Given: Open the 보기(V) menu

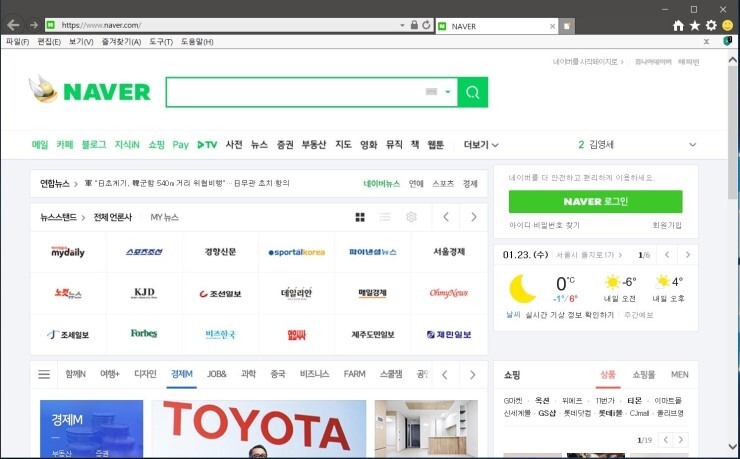Looking at the screenshot, I should [x=81, y=42].
